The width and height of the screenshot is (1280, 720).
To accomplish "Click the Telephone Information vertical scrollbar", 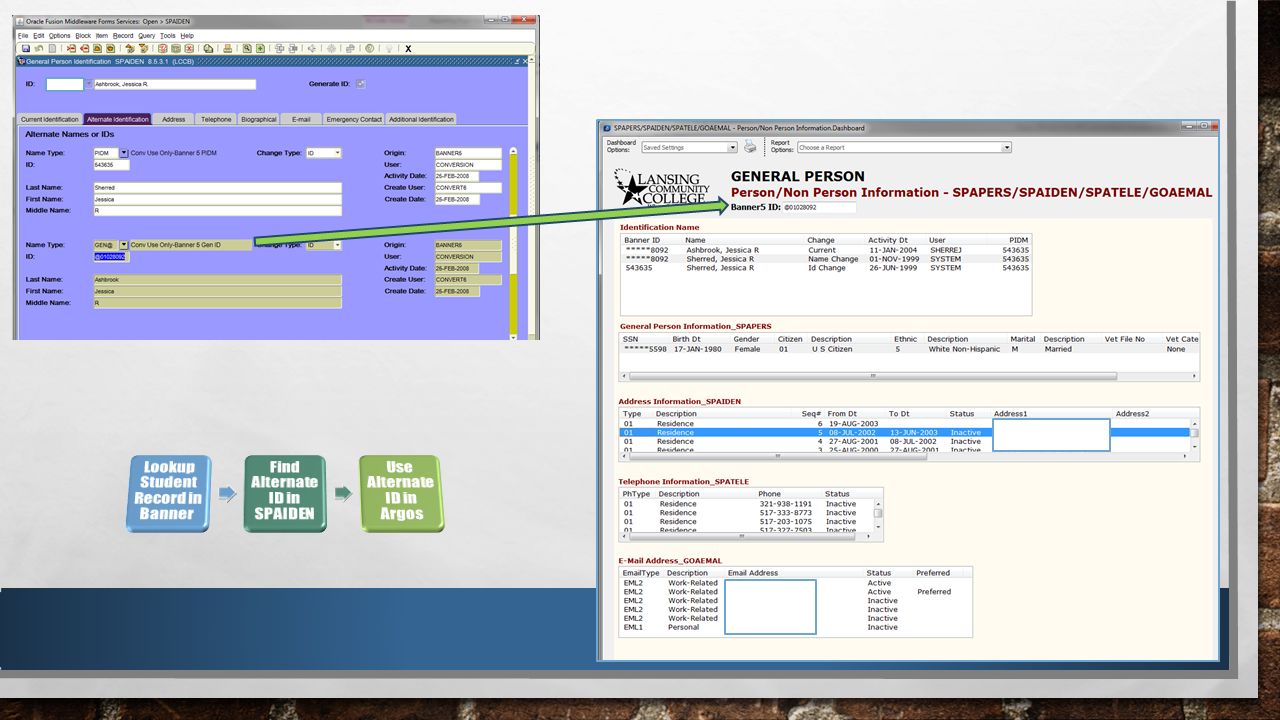I will click(x=878, y=514).
